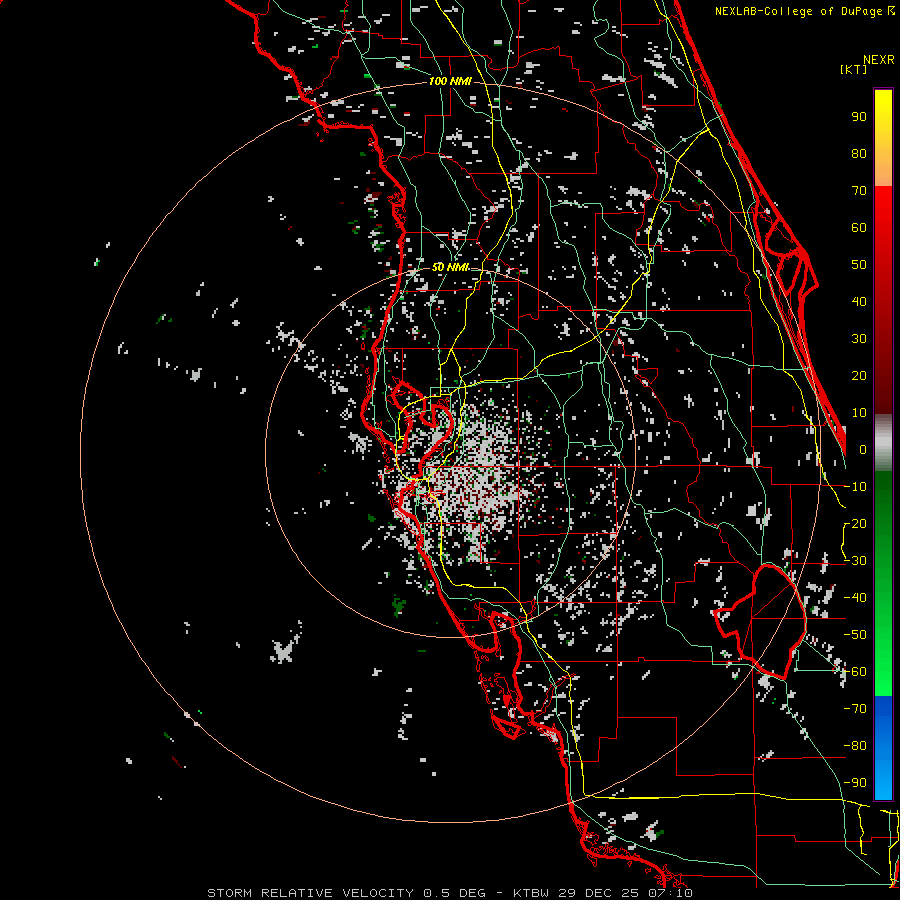
Task: Click the positive 10 value on the scale
Action: (859, 413)
